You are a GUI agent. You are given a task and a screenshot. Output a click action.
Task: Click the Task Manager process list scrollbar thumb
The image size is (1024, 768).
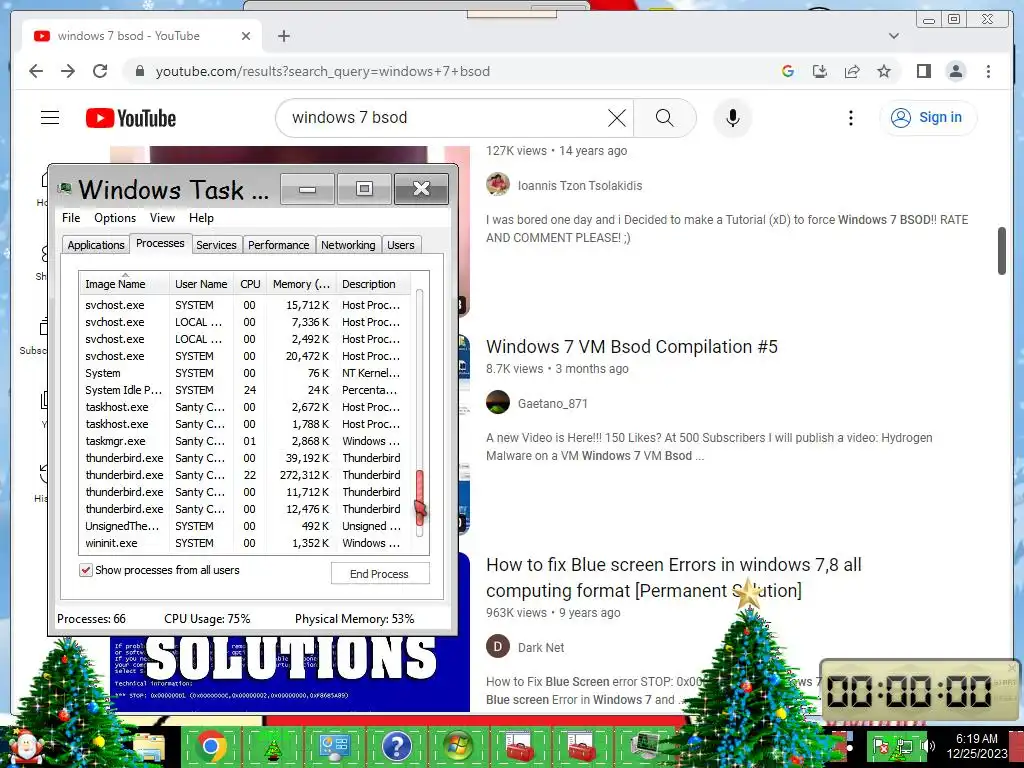point(419,496)
